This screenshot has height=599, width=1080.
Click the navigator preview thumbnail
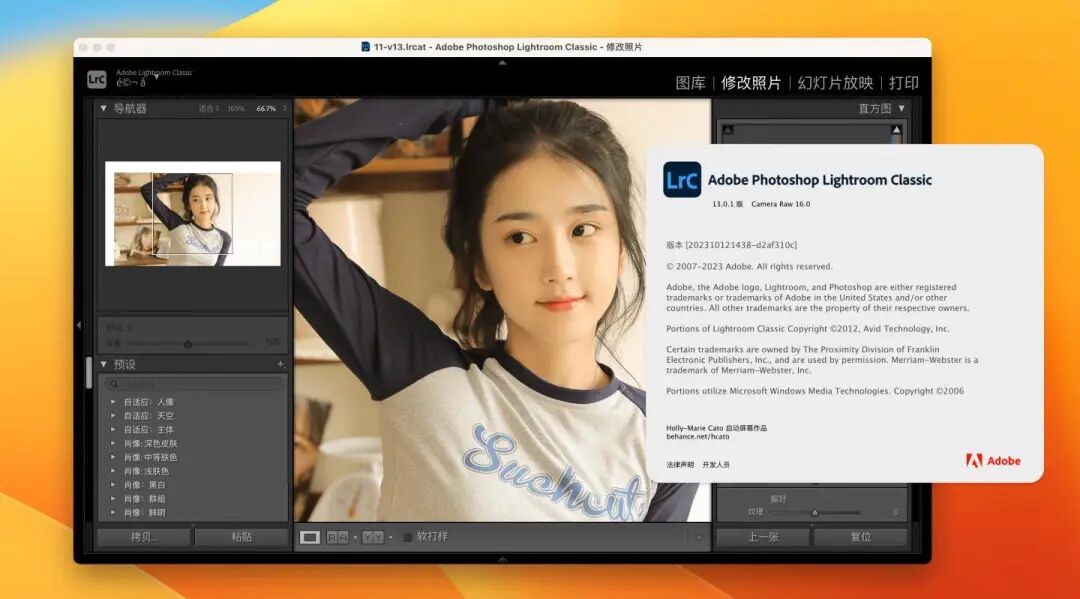(193, 213)
